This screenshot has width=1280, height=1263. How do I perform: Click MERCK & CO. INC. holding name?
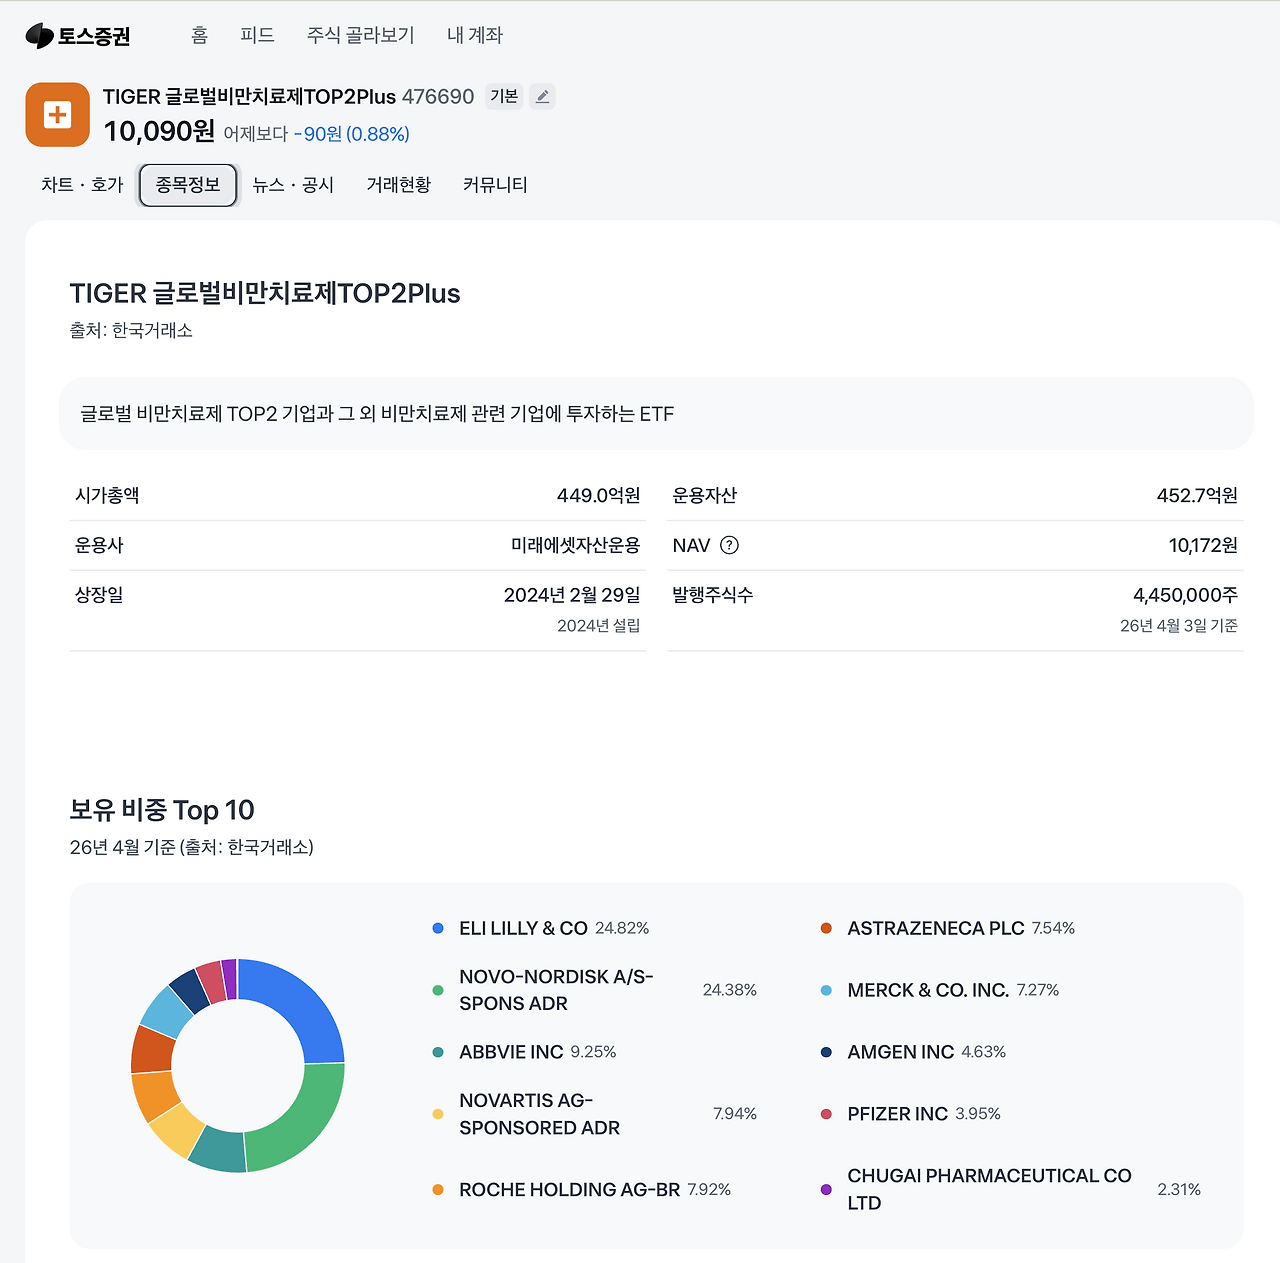(928, 990)
